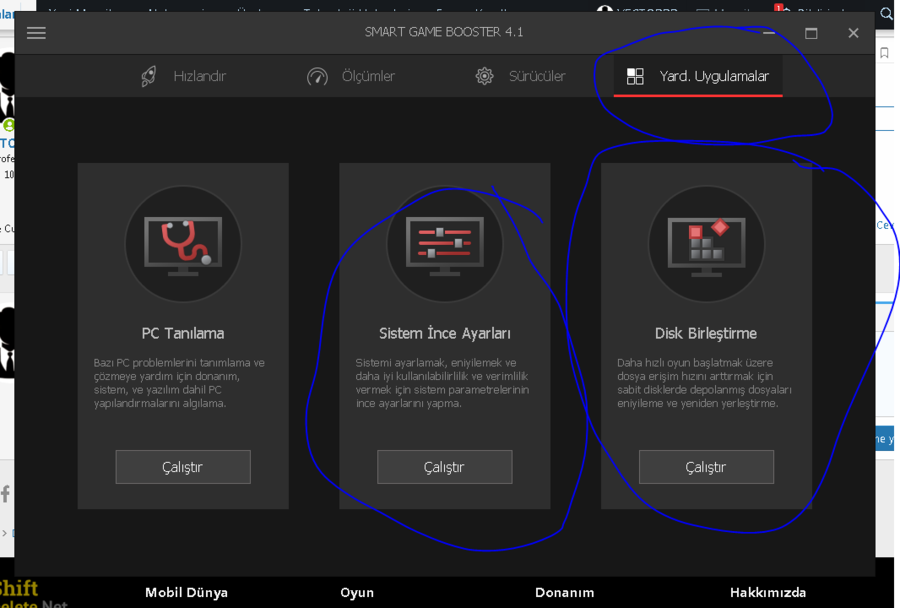900x608 pixels.
Task: Click the Facebook share icon in the browser page
Action: (x=5, y=494)
